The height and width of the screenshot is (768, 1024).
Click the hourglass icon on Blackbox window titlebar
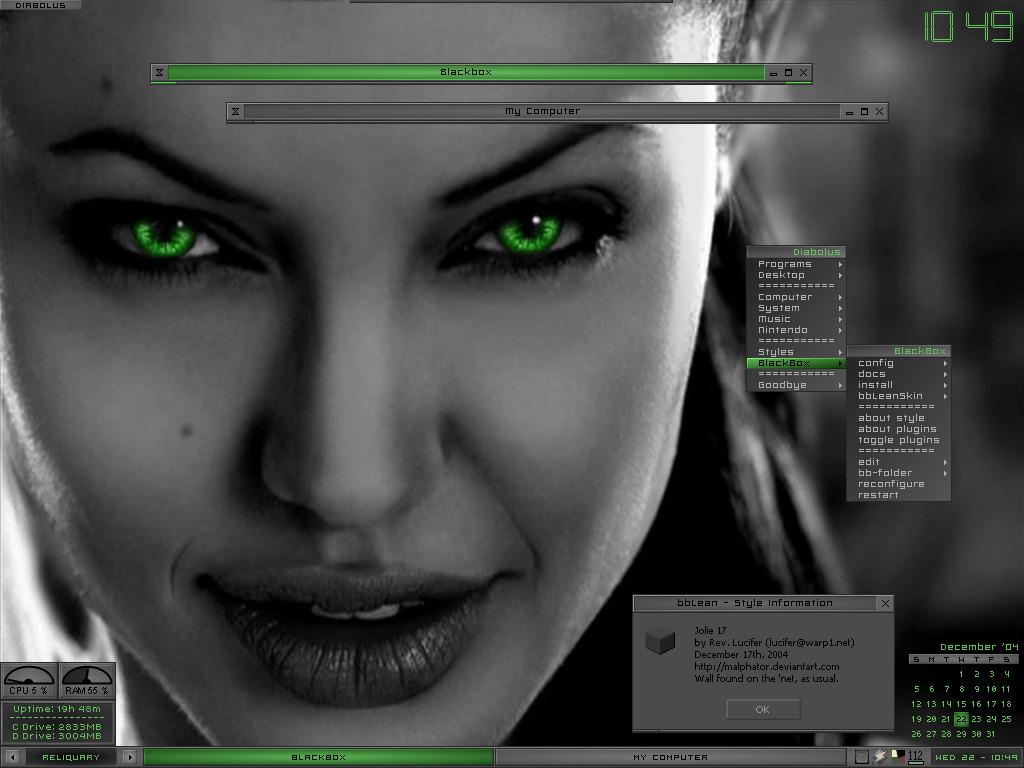pyautogui.click(x=159, y=72)
